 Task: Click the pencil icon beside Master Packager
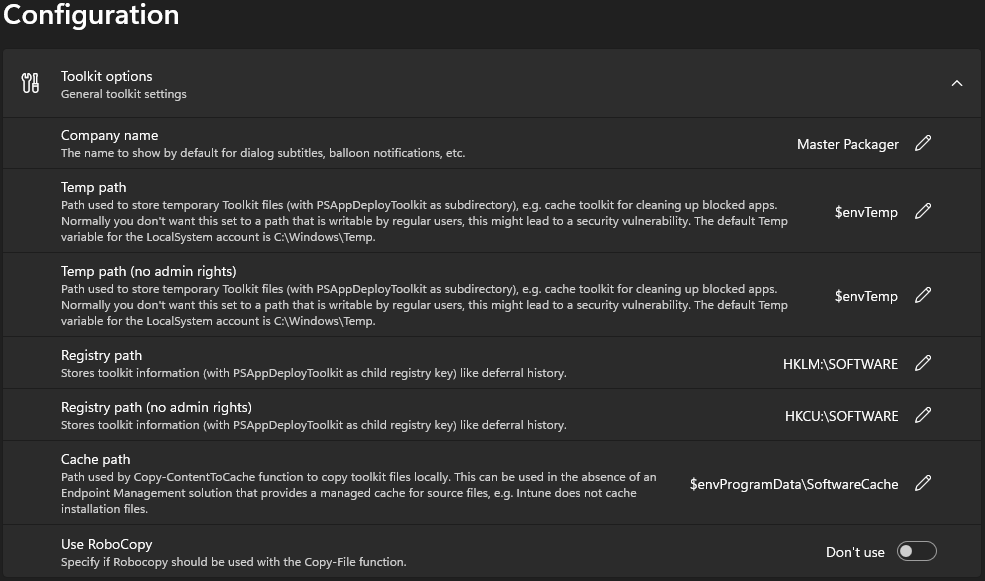pos(922,143)
